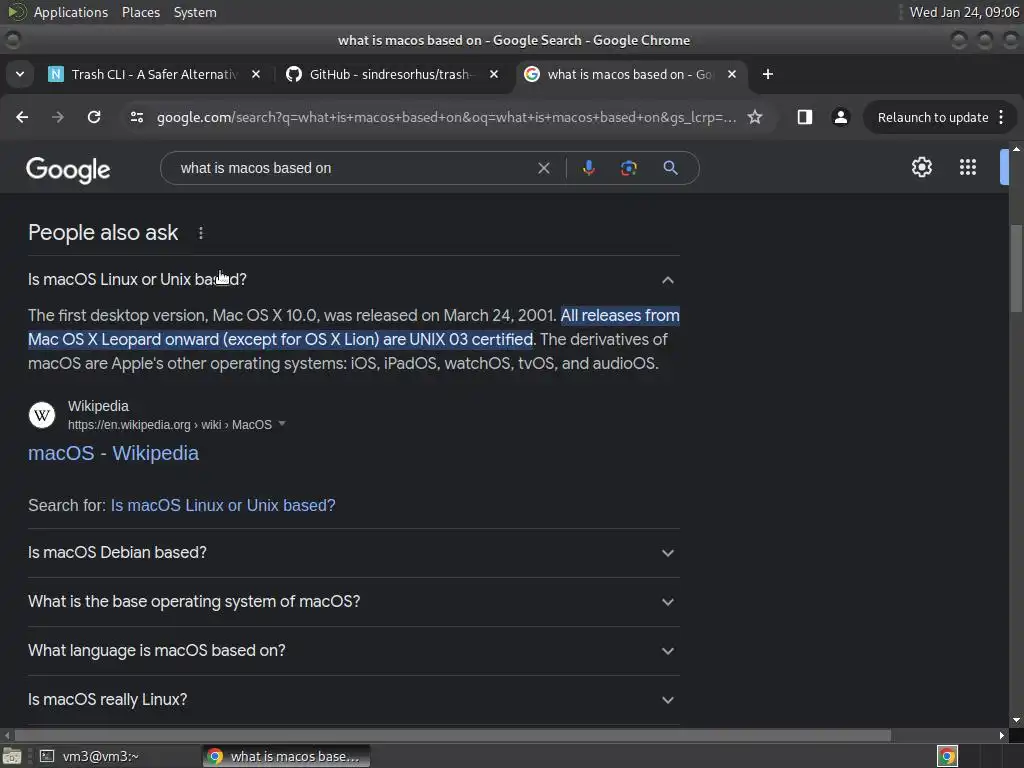The height and width of the screenshot is (768, 1024).
Task: Open Google quick settings gear
Action: (x=921, y=167)
